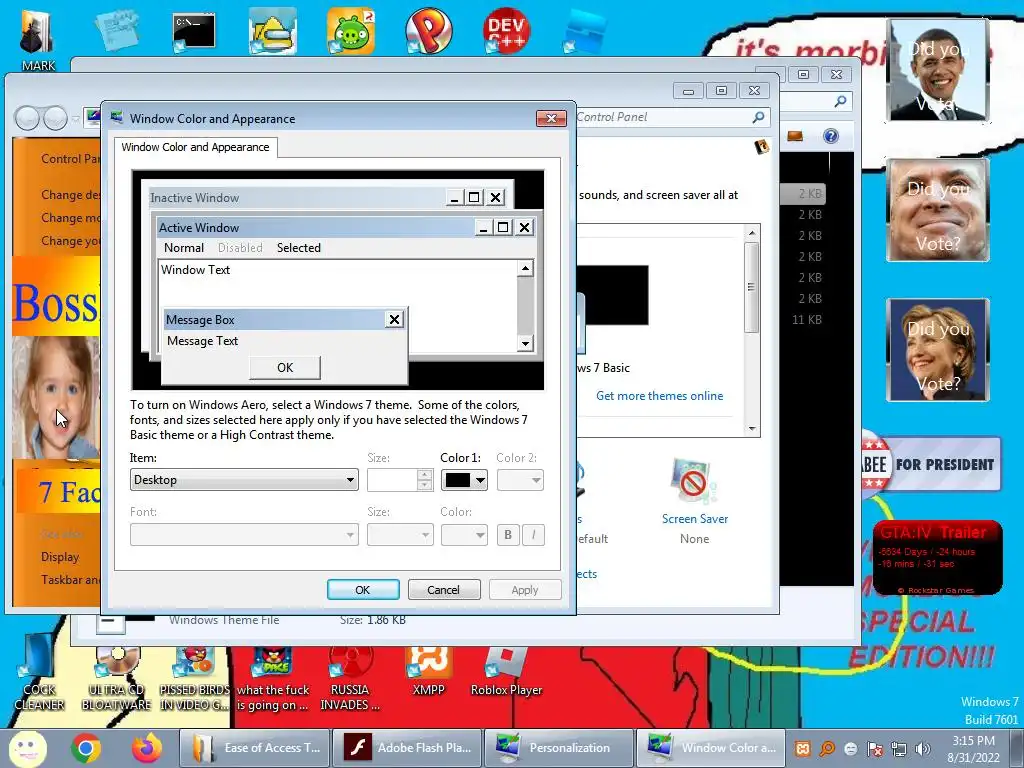The width and height of the screenshot is (1024, 768).
Task: Open the MARK desktop icon
Action: 37,39
